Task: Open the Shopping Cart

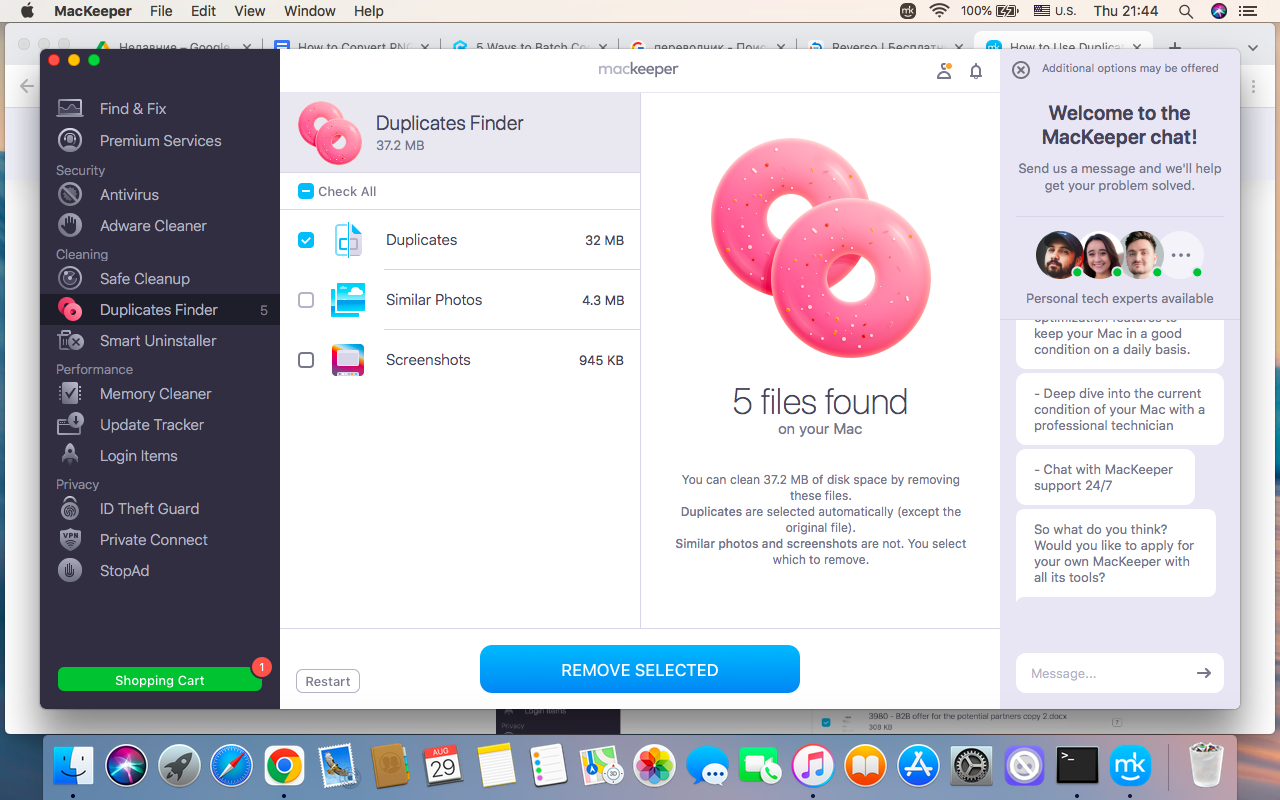Action: point(159,679)
